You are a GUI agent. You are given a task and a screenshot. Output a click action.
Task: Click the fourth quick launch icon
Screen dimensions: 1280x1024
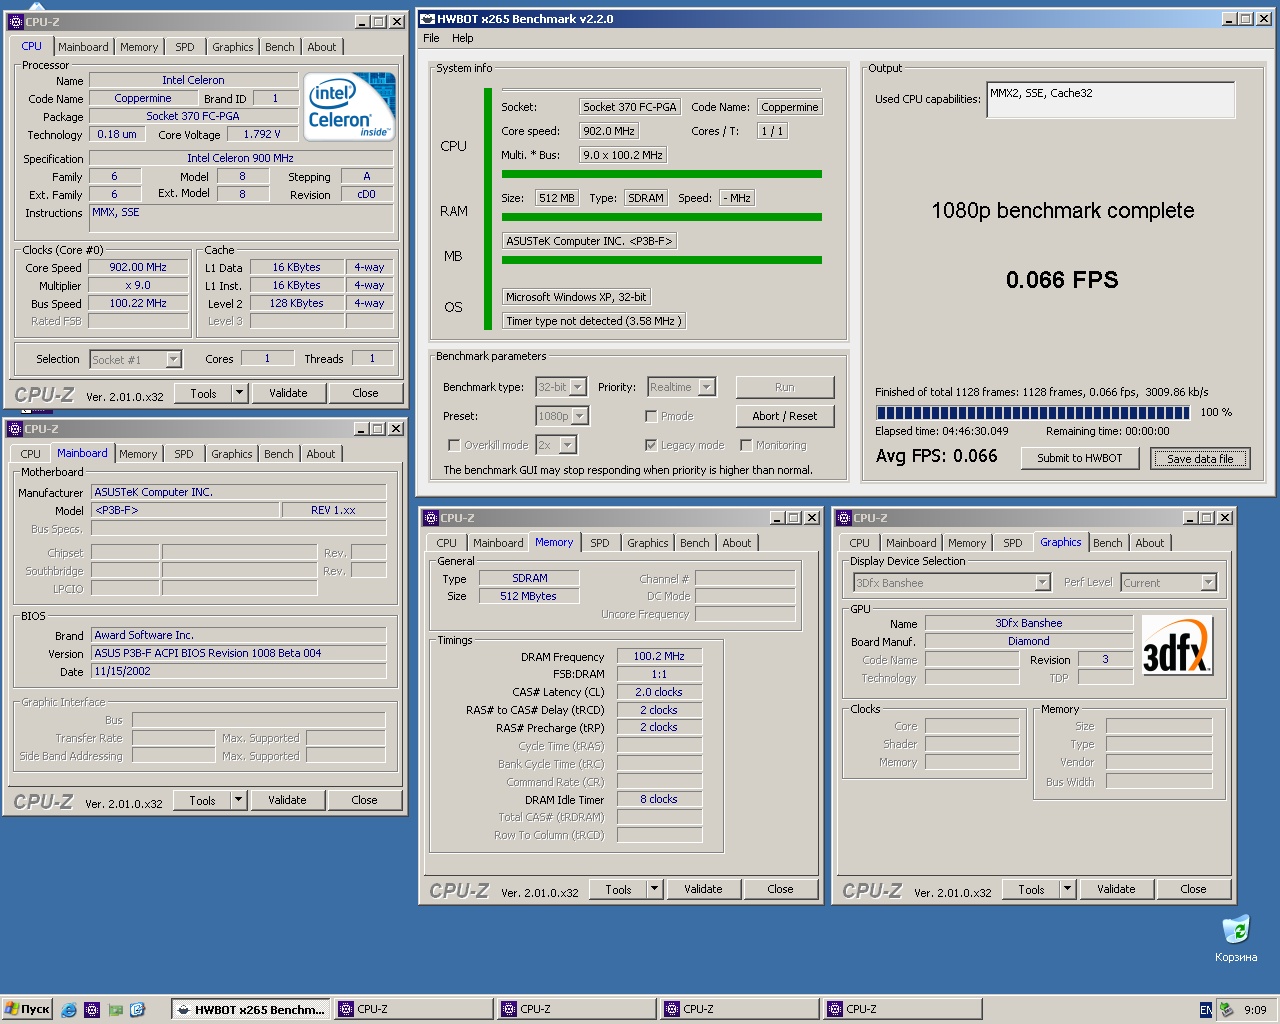138,1010
